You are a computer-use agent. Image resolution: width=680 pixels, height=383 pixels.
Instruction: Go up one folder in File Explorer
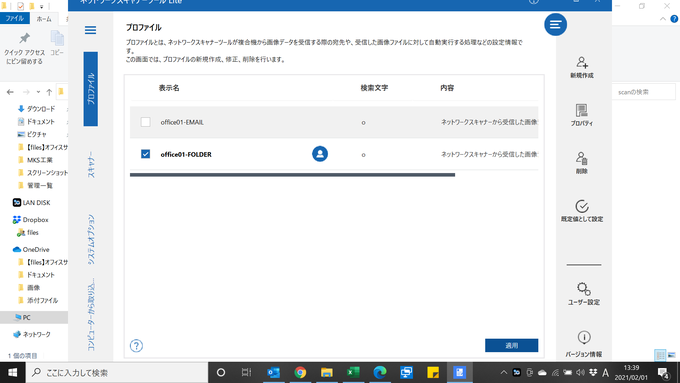pyautogui.click(x=49, y=92)
